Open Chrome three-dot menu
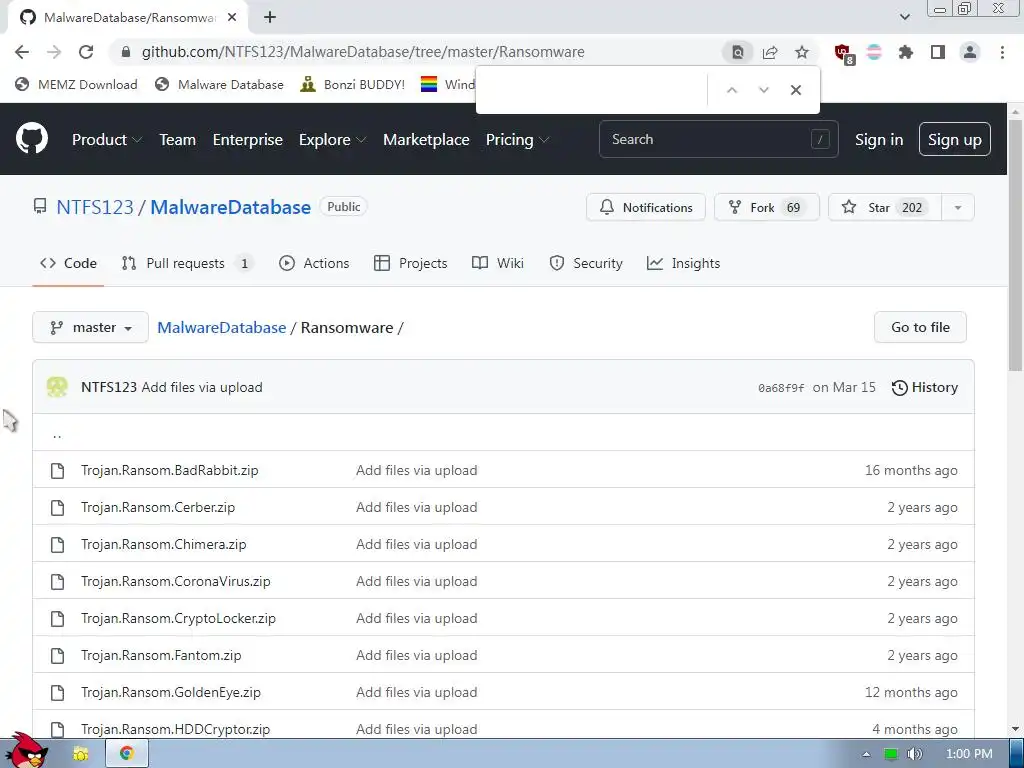This screenshot has width=1024, height=768. click(x=1002, y=52)
